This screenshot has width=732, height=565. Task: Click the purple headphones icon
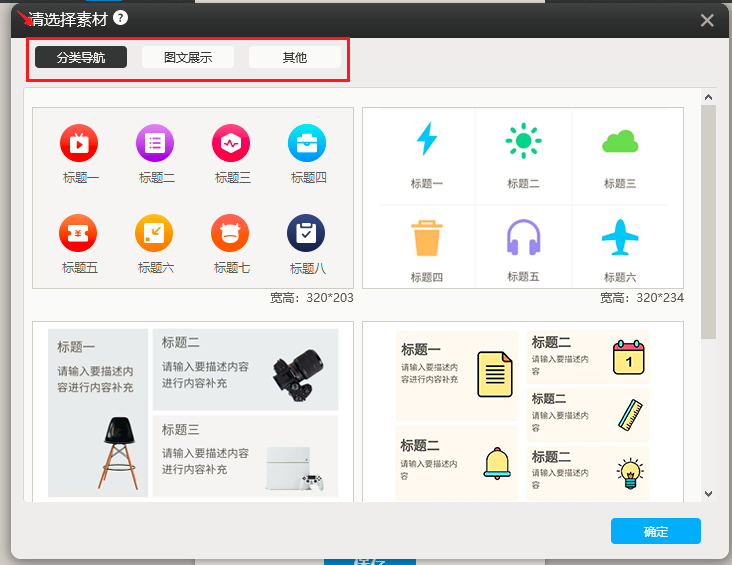[x=523, y=238]
